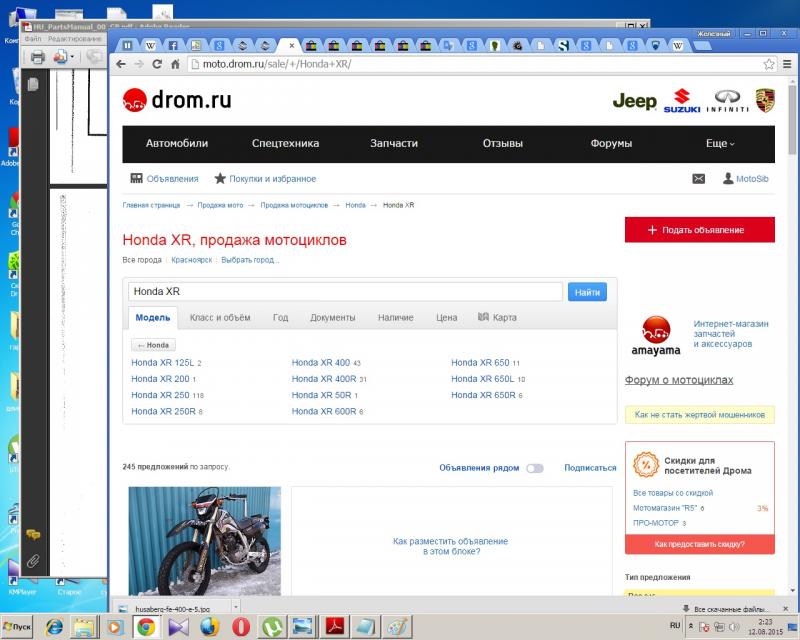This screenshot has width=800, height=640.
Task: Open Firefox from the taskbar
Action: (x=210, y=627)
